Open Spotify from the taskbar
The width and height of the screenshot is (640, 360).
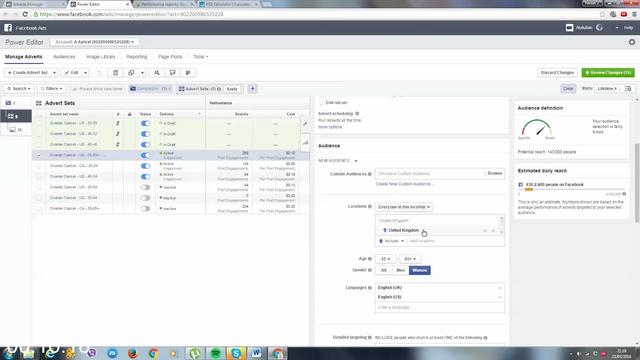point(216,353)
